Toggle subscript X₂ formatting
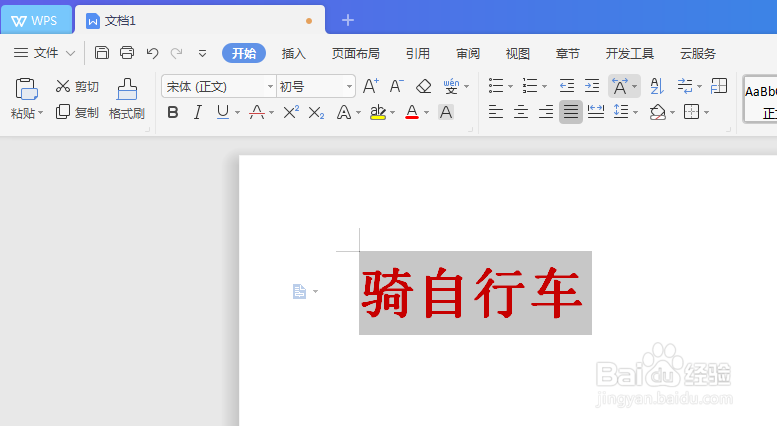The height and width of the screenshot is (426, 777). 316,113
